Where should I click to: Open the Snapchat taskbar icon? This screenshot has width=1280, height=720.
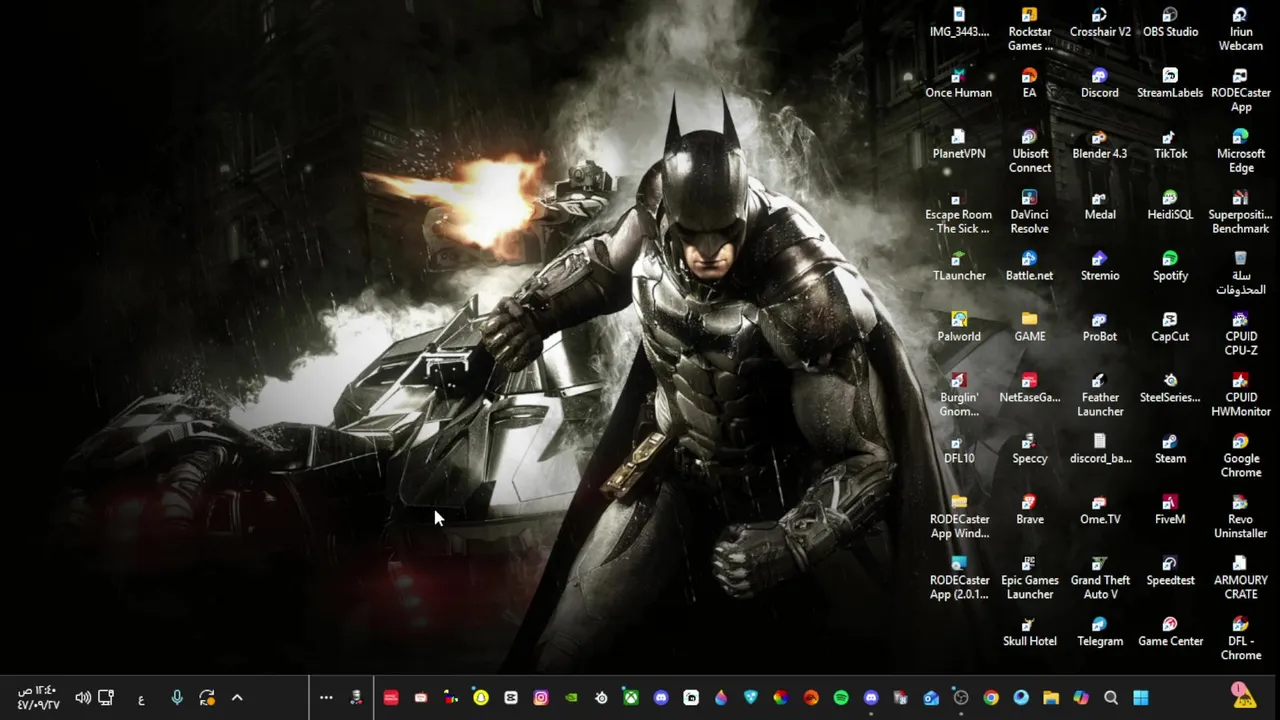(x=481, y=698)
